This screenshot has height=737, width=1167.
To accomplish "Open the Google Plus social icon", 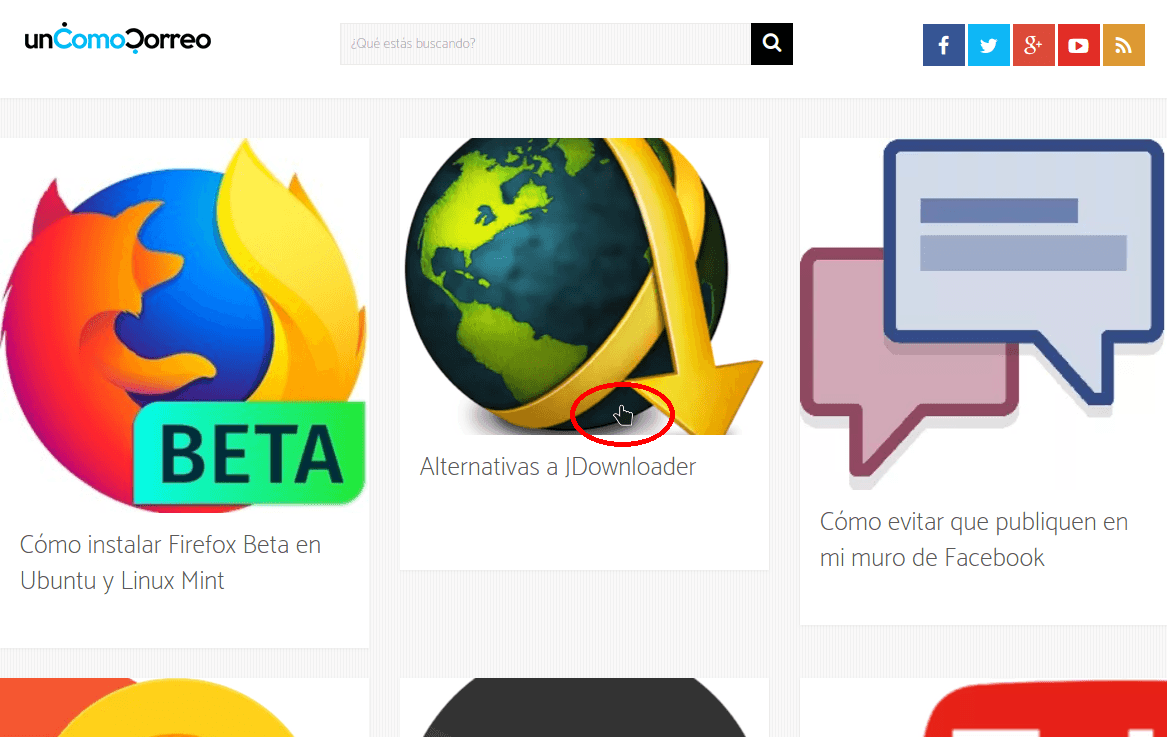I will [1034, 45].
